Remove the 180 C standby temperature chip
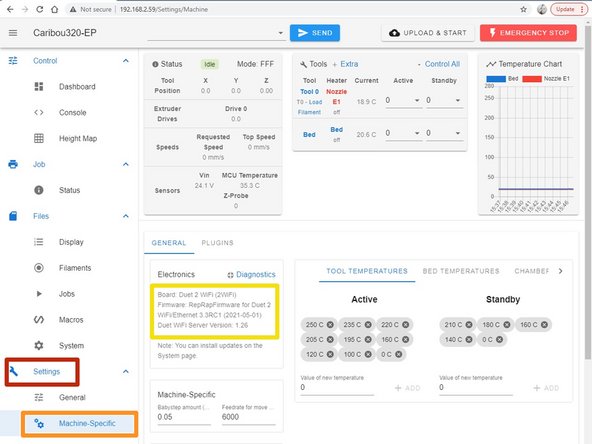Image resolution: width=592 pixels, height=444 pixels. click(507, 325)
